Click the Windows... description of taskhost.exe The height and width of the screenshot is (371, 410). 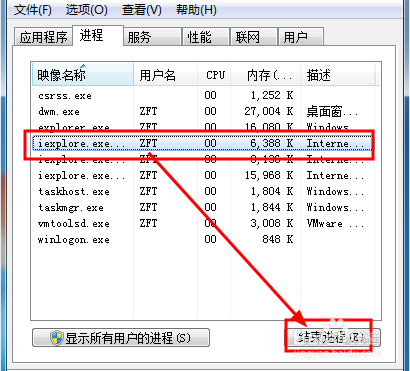pyautogui.click(x=335, y=192)
